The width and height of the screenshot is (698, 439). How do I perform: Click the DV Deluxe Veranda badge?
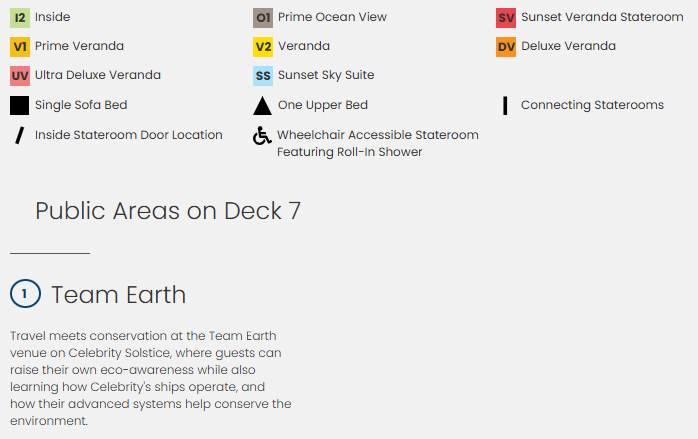tap(506, 46)
